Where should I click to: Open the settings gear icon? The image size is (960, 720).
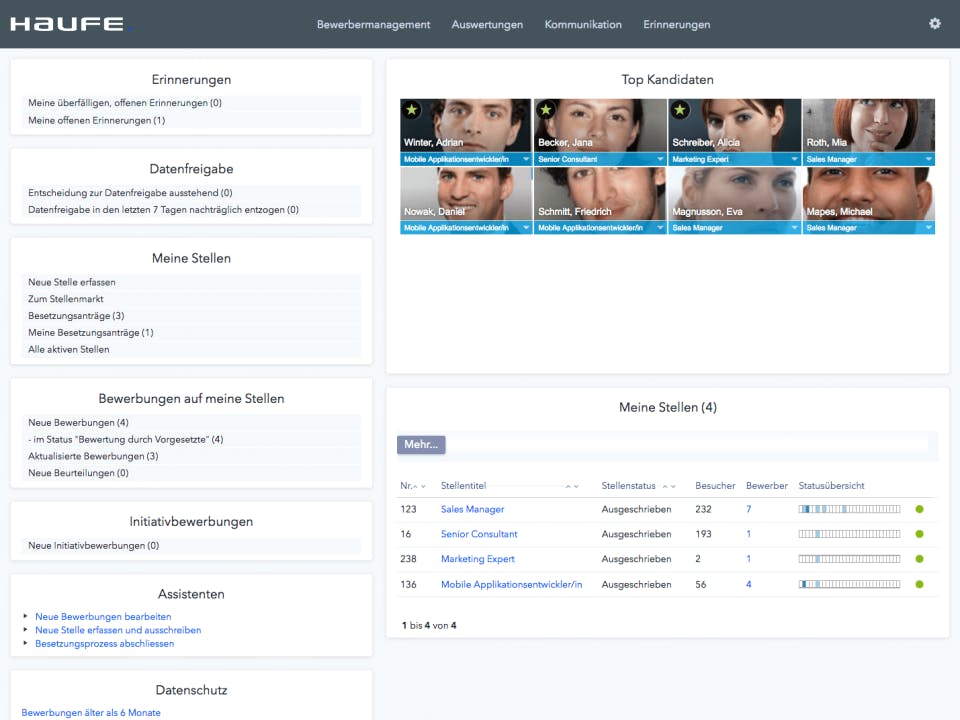934,23
